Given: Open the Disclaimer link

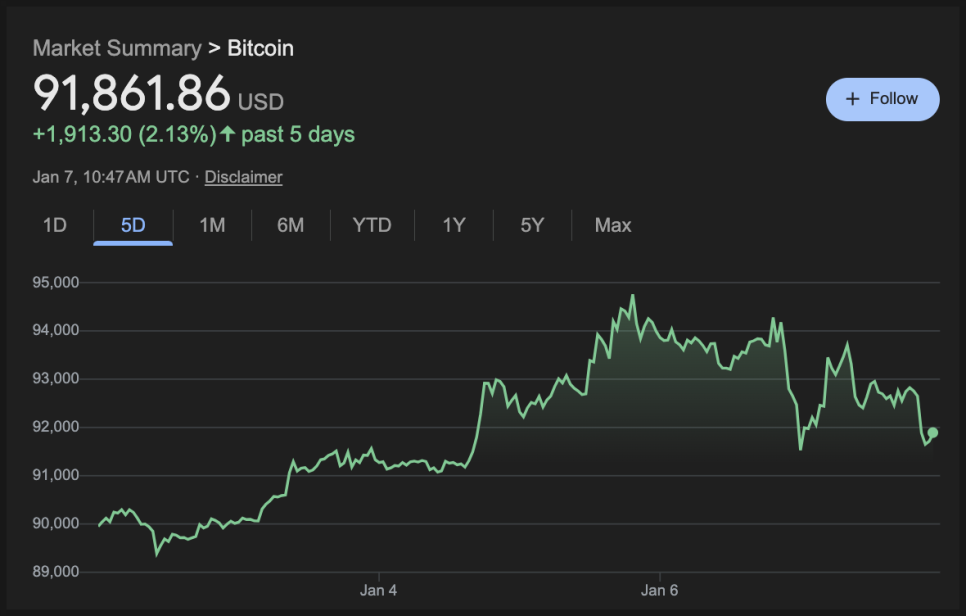Looking at the screenshot, I should click(x=243, y=177).
